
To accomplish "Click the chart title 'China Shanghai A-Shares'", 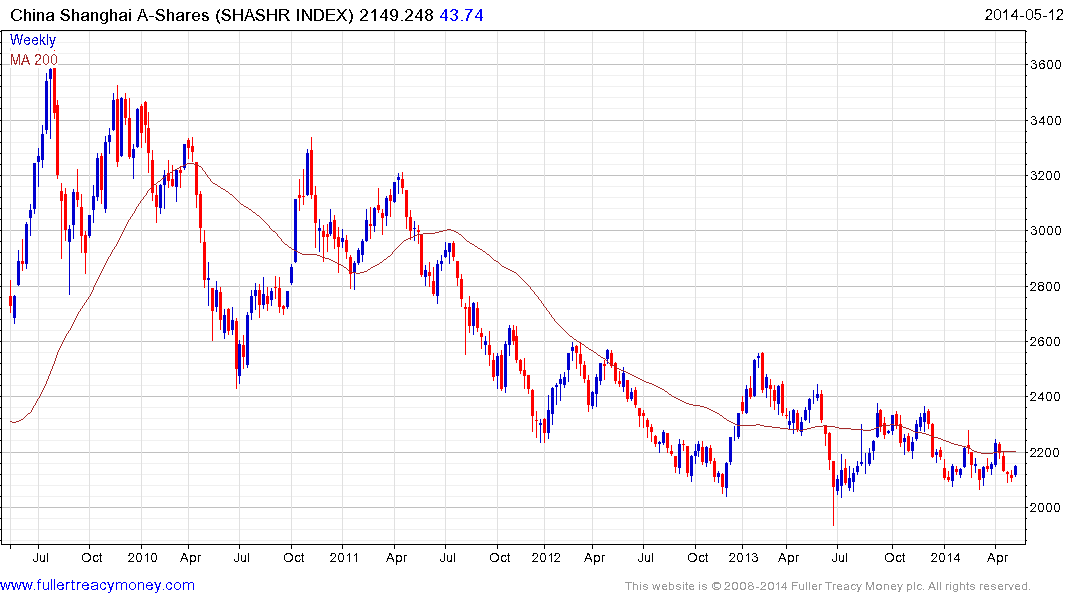I will click(110, 15).
